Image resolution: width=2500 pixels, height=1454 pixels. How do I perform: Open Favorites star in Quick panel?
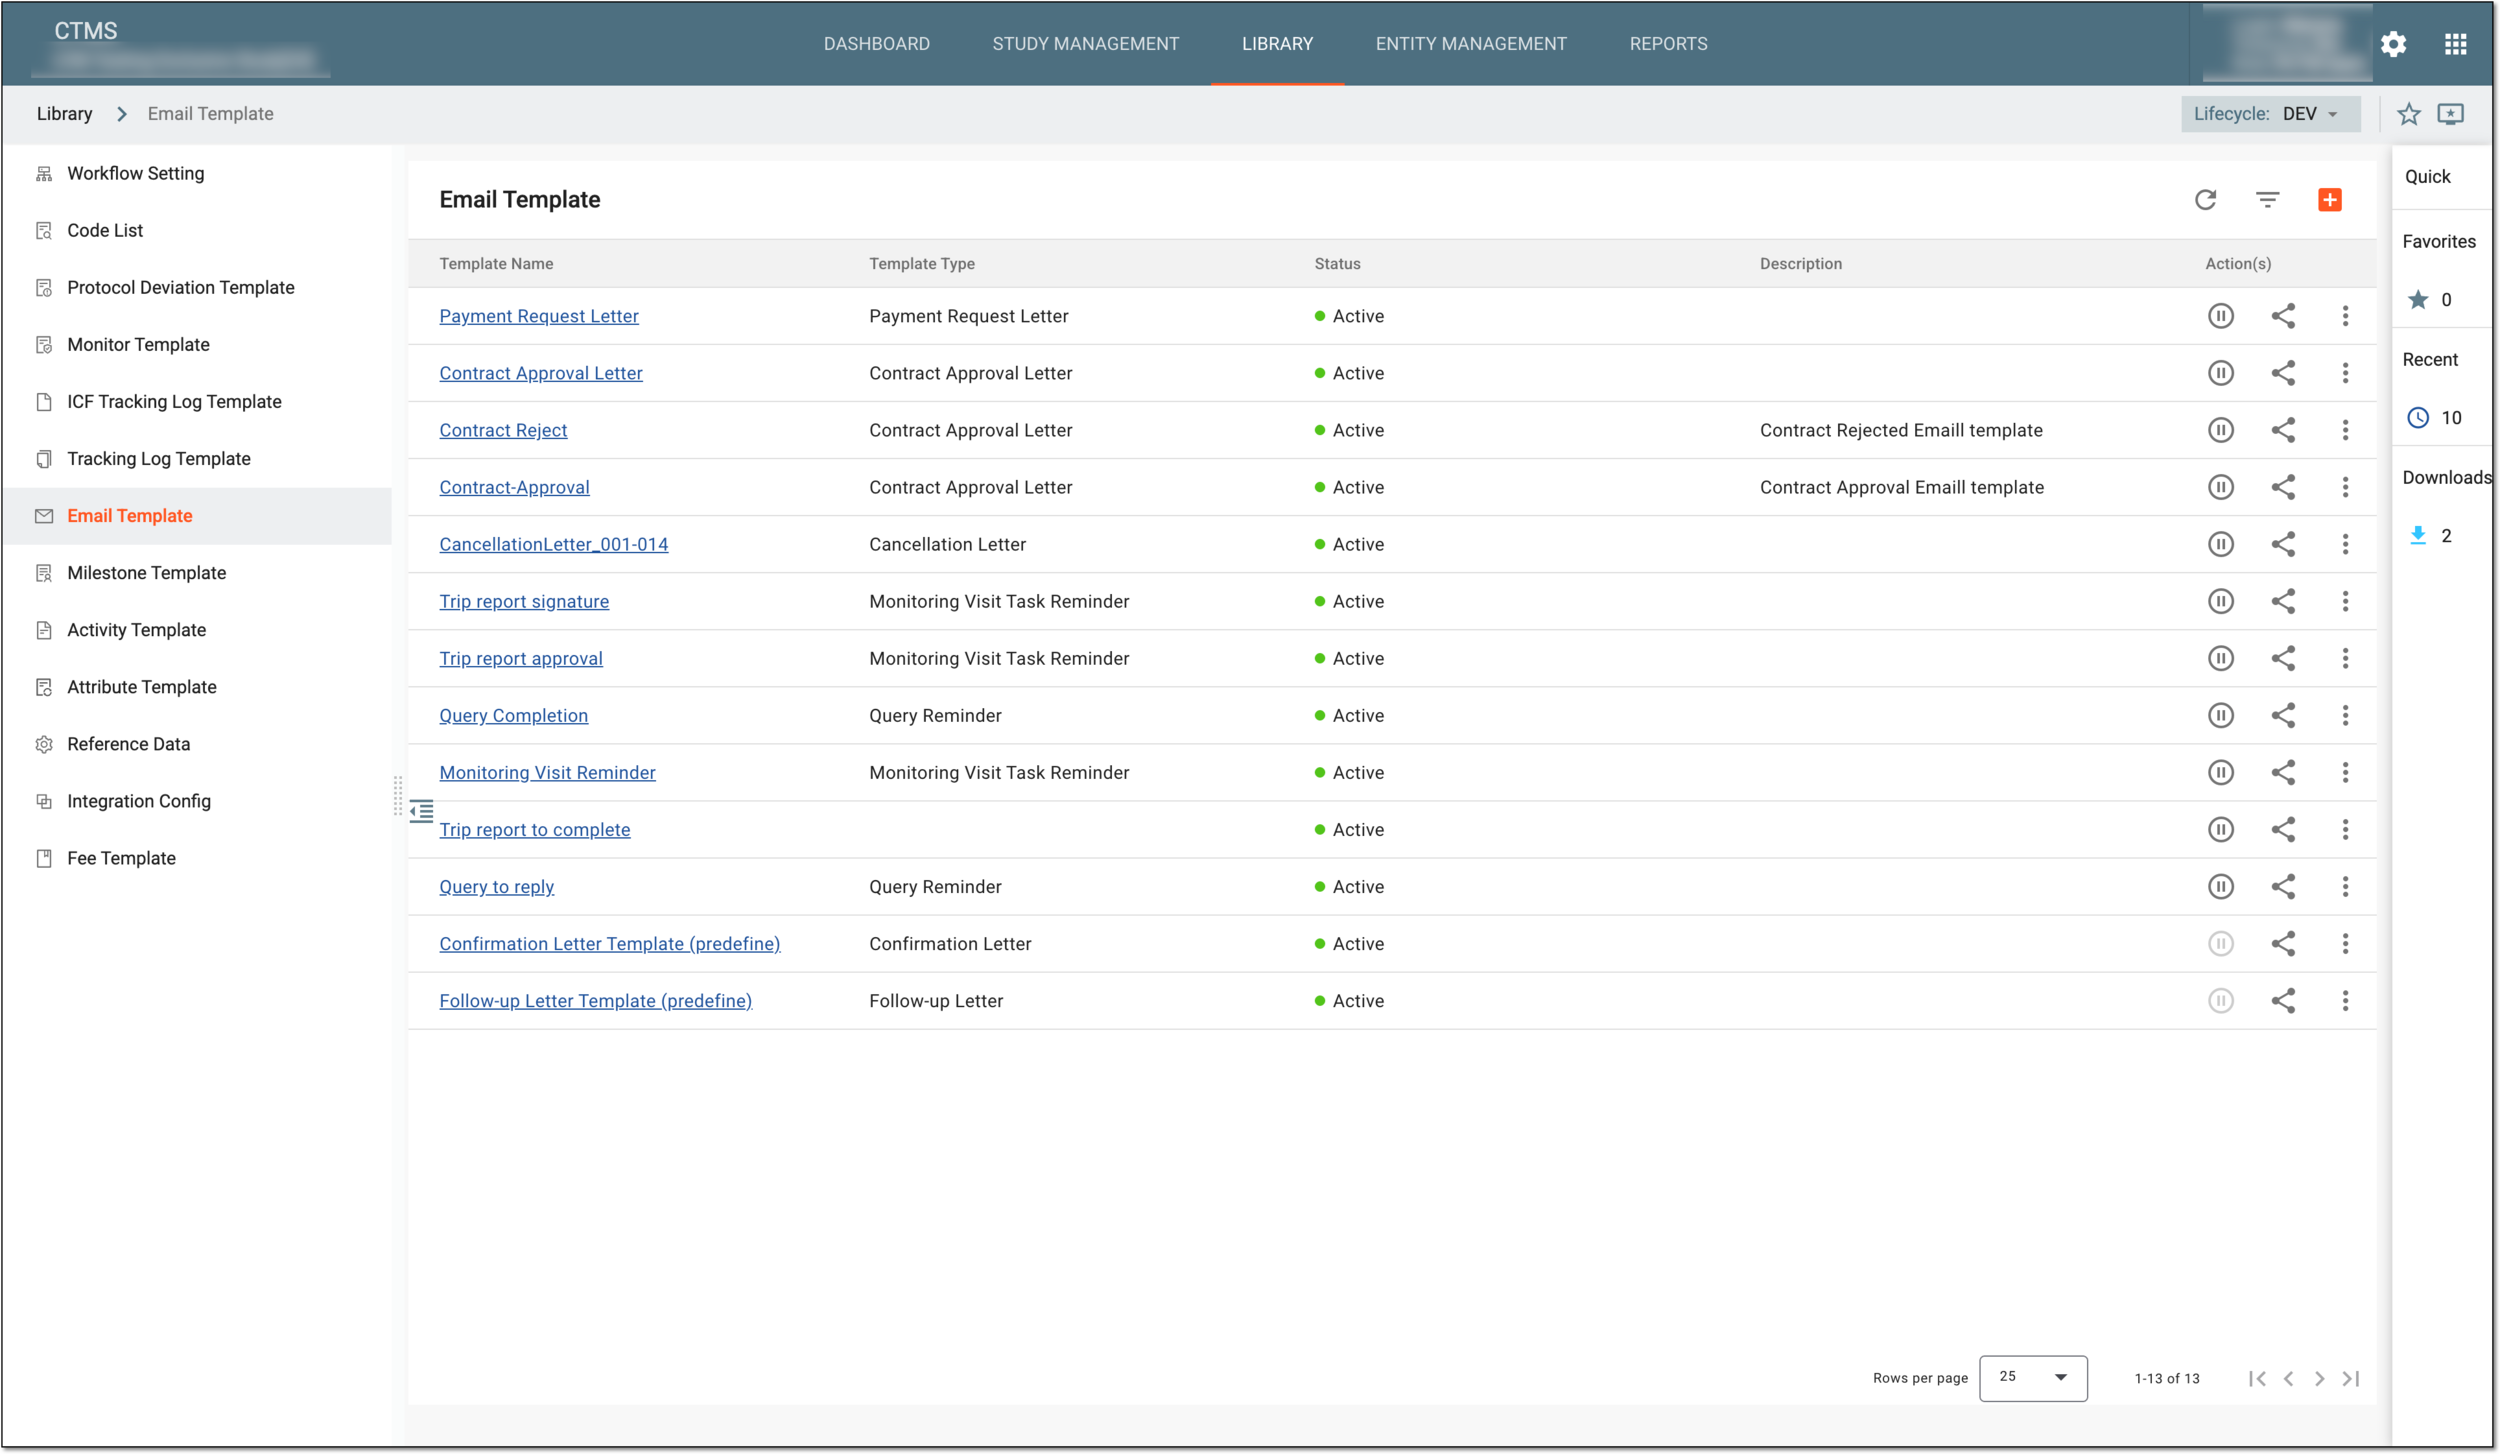click(x=2418, y=300)
